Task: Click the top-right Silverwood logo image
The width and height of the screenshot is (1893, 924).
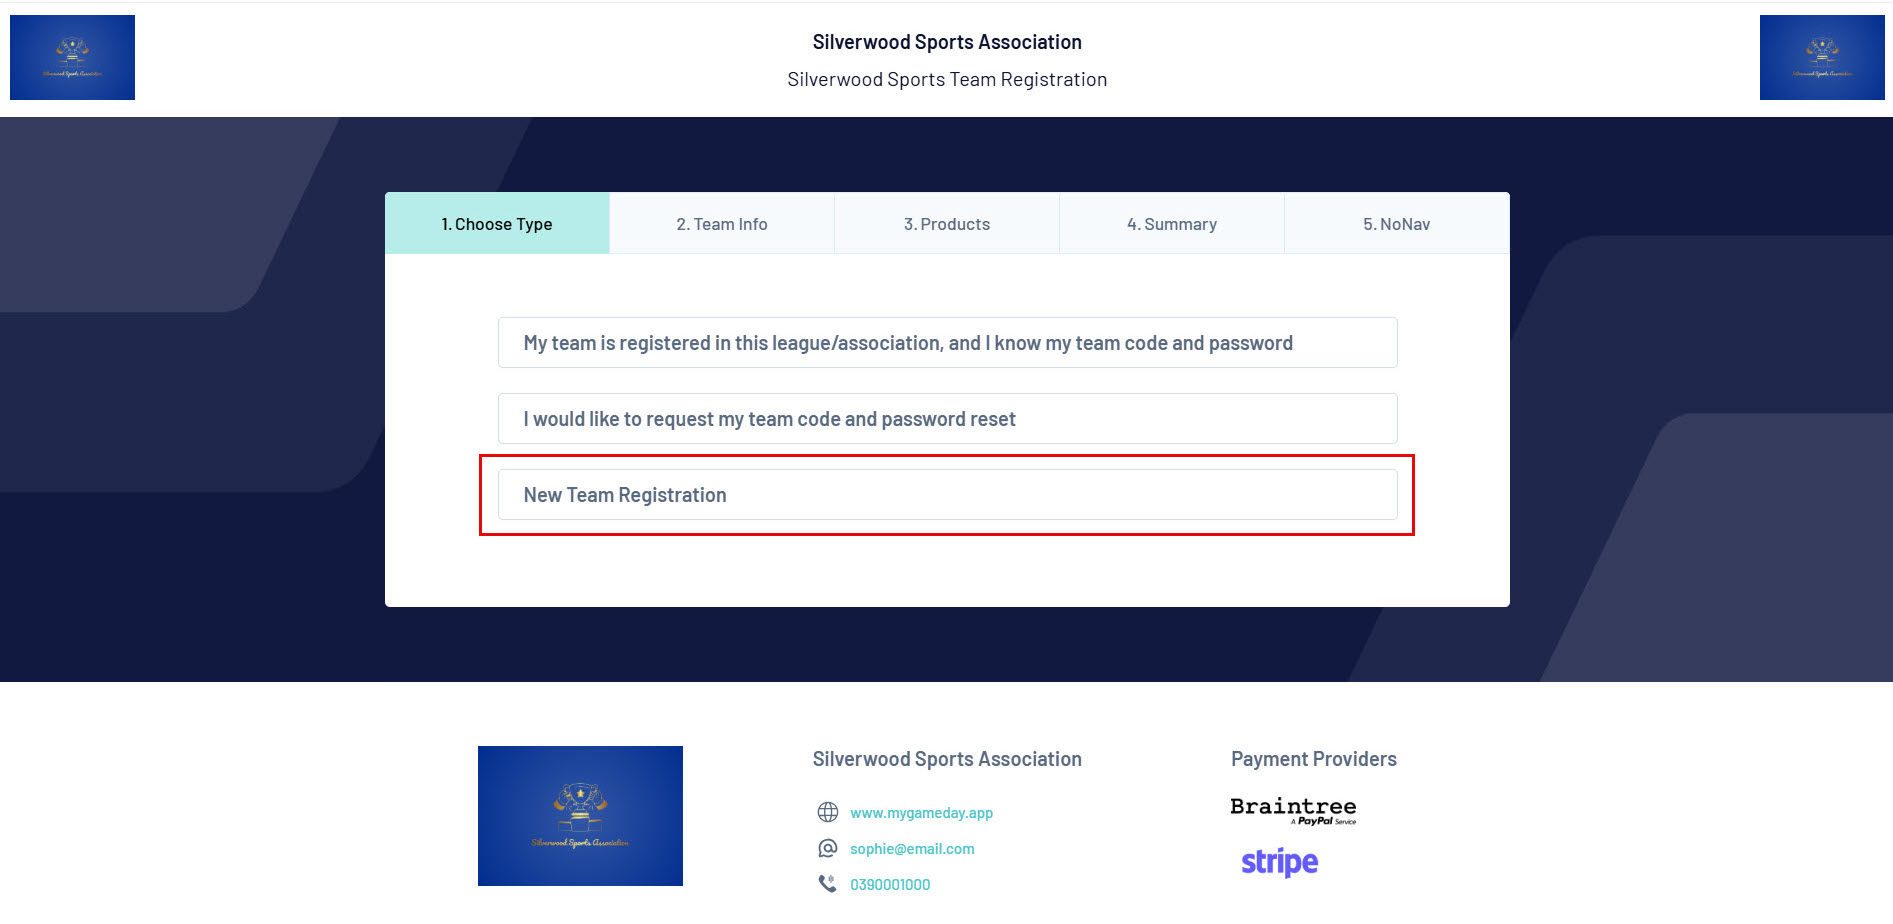Action: coord(1822,57)
